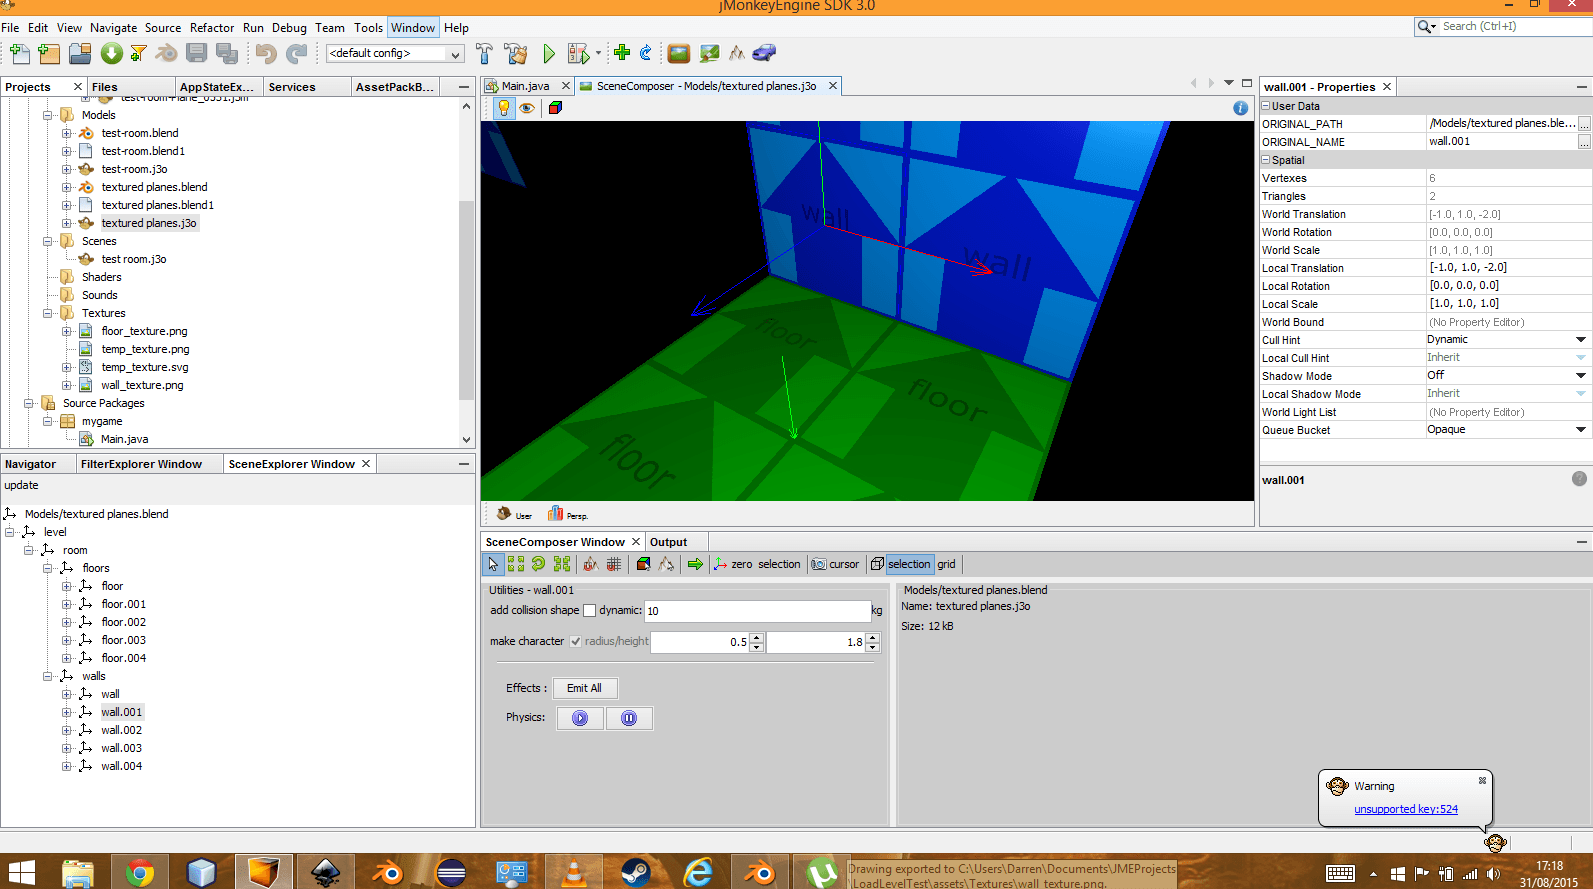This screenshot has height=889, width=1593.
Task: Click the green right arrow SceneComposer icon
Action: tap(695, 564)
